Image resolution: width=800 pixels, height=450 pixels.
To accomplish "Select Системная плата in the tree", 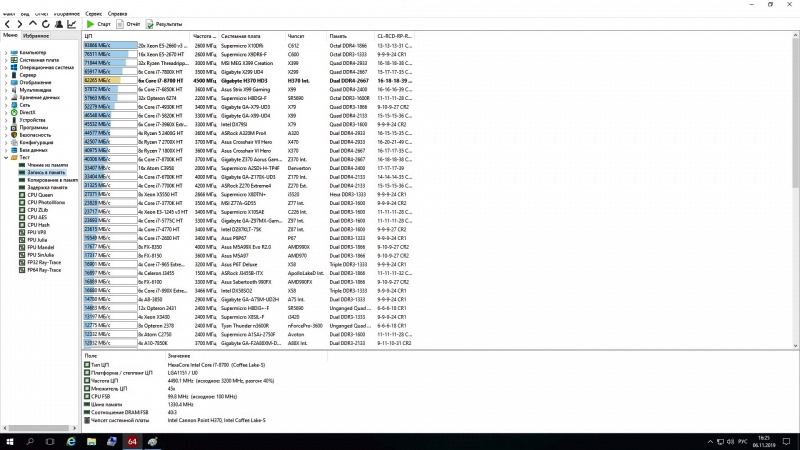I will tap(39, 60).
